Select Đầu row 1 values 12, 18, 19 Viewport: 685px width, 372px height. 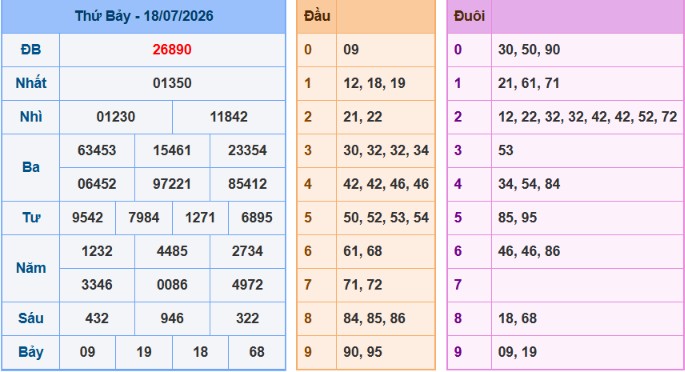(374, 83)
